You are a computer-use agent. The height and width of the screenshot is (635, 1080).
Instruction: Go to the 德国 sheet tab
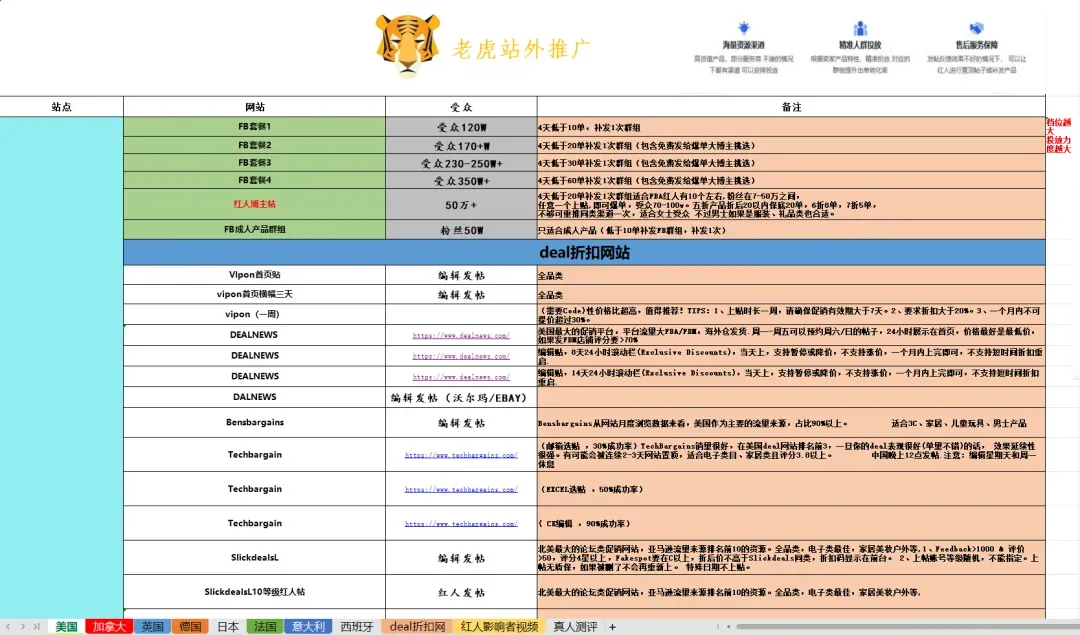[190, 627]
